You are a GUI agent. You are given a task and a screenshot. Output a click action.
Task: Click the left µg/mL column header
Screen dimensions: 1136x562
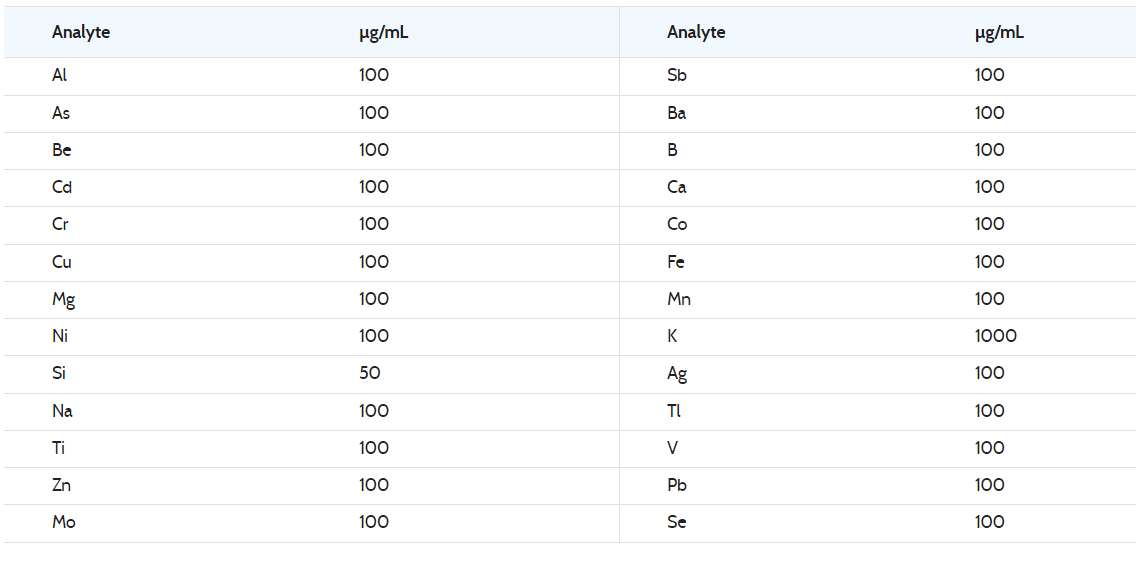(x=384, y=33)
